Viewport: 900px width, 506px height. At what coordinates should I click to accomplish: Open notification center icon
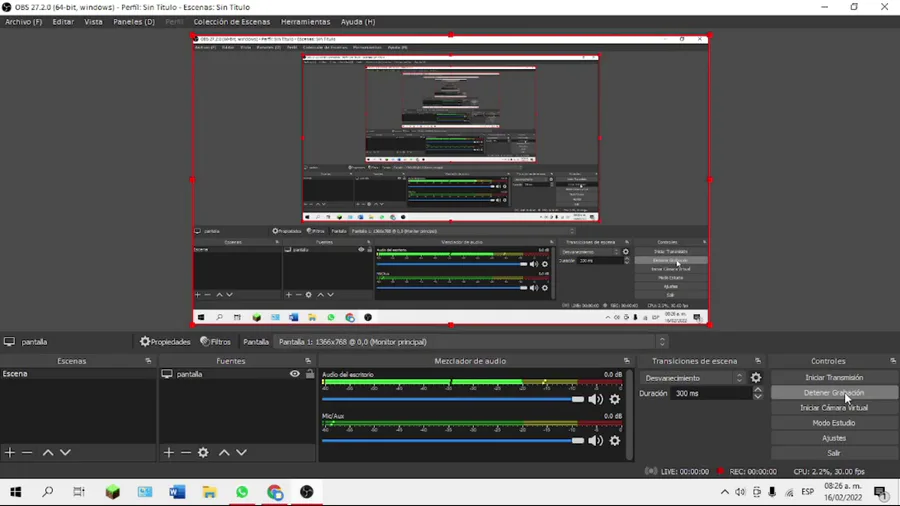(880, 492)
